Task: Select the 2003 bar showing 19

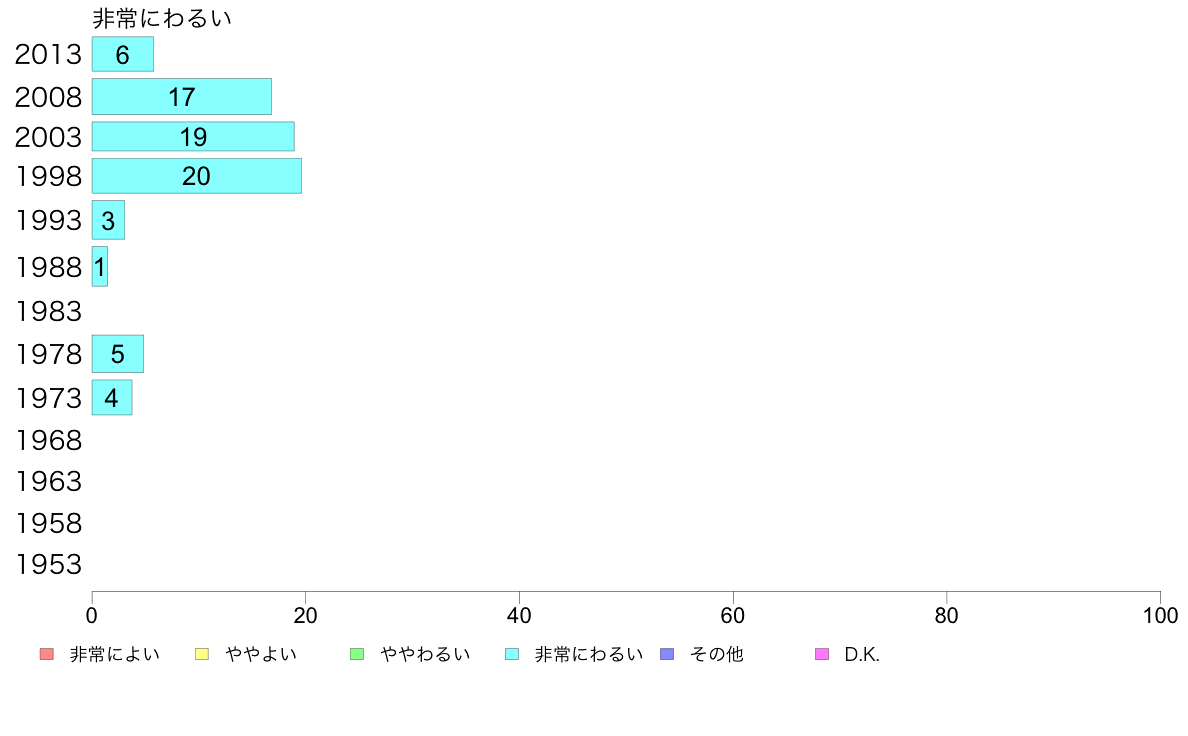Action: (x=193, y=136)
